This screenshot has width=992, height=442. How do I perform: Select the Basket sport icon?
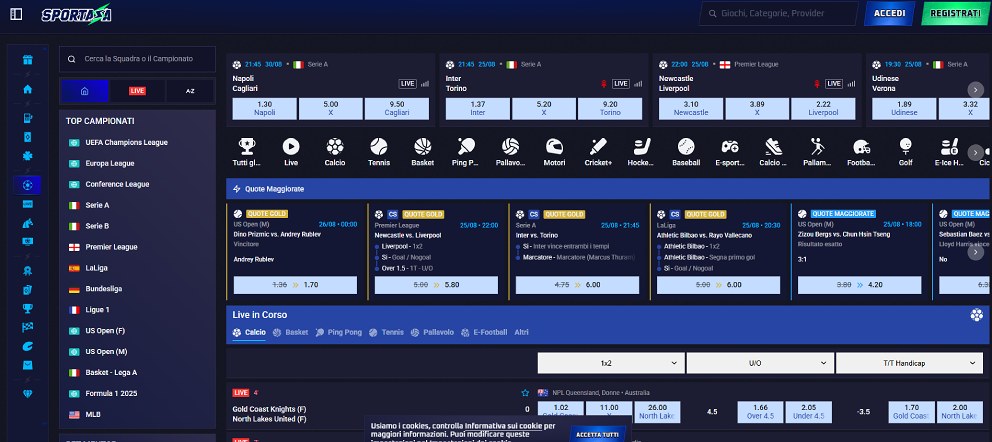[x=422, y=147]
